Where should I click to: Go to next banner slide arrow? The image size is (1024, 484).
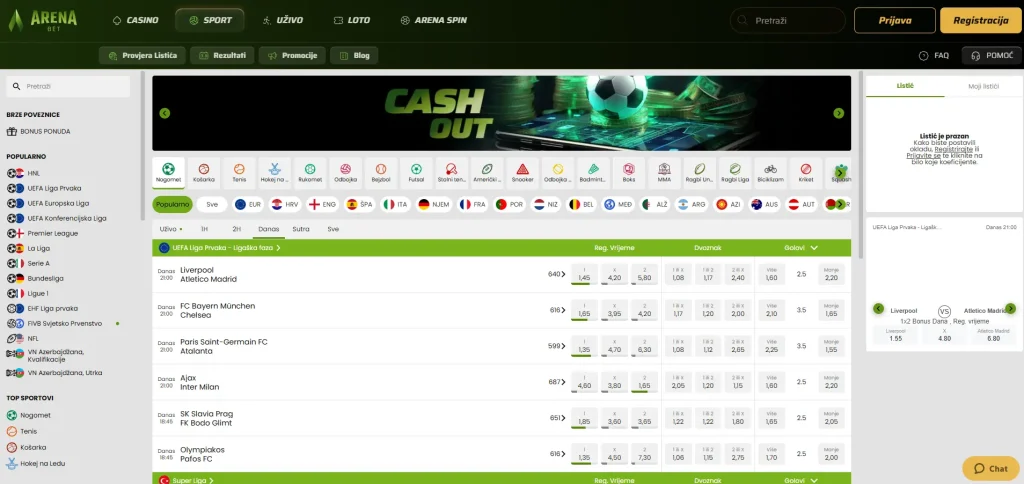tap(839, 113)
